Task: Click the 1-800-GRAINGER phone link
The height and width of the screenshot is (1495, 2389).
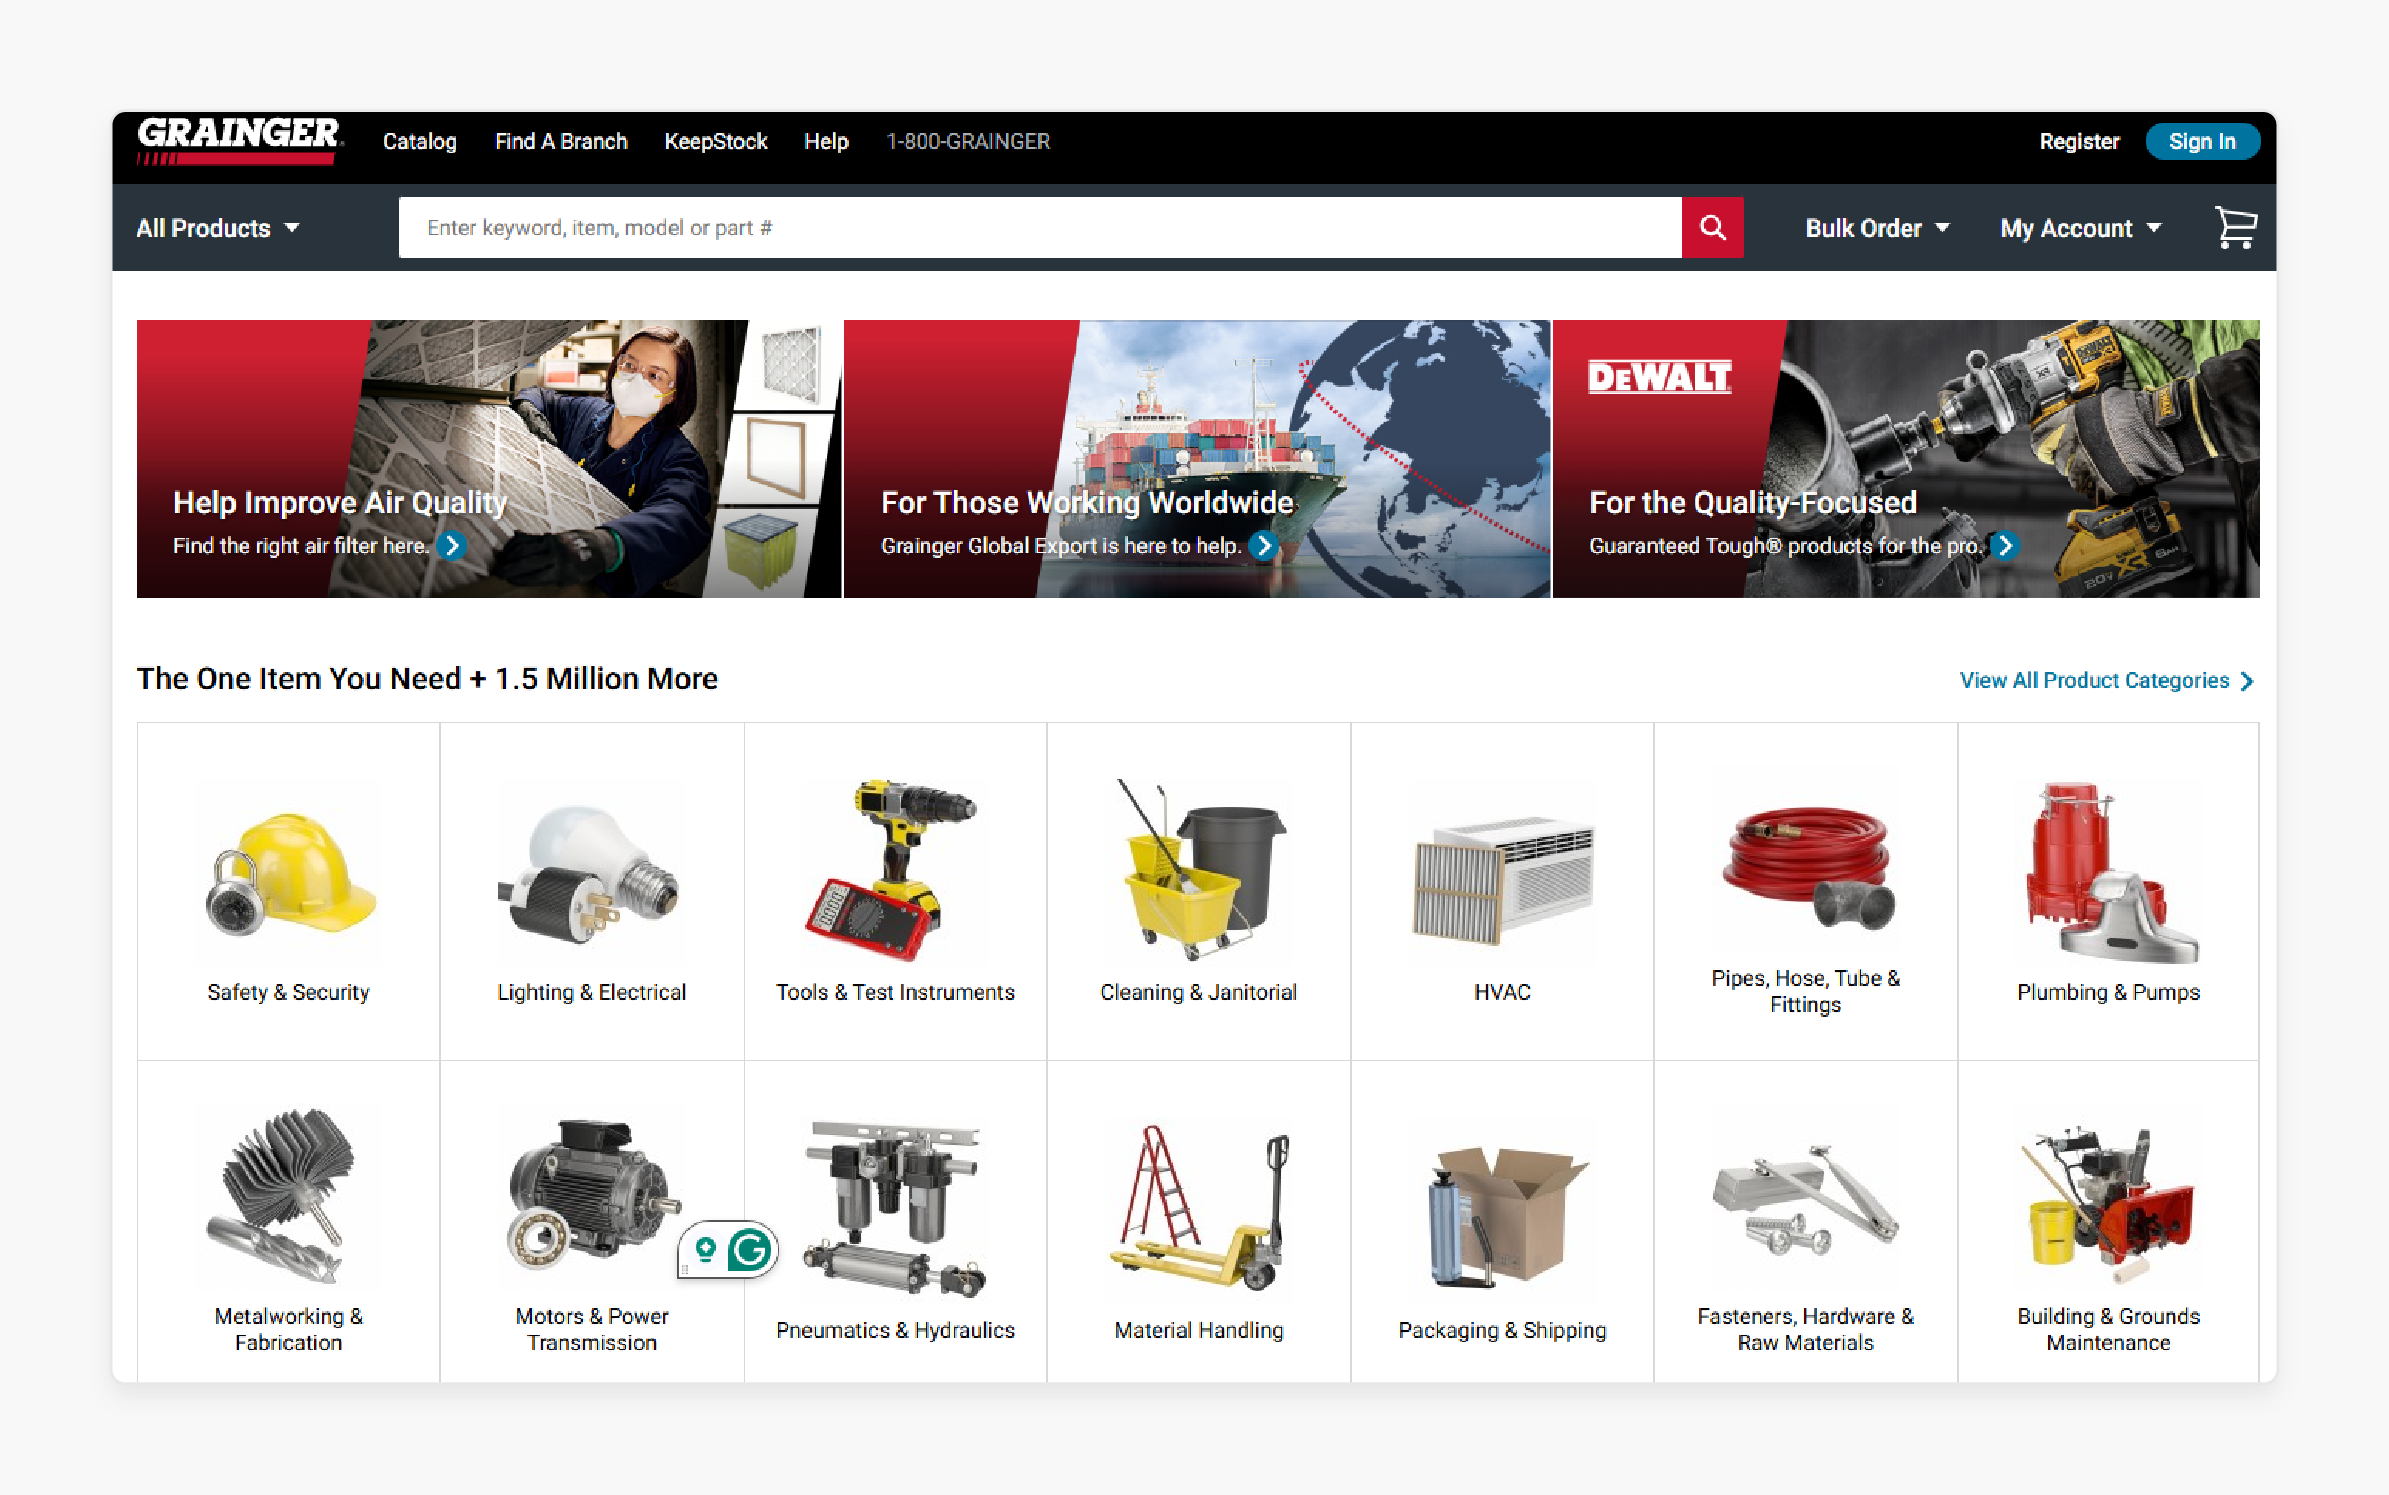Action: pyautogui.click(x=968, y=141)
